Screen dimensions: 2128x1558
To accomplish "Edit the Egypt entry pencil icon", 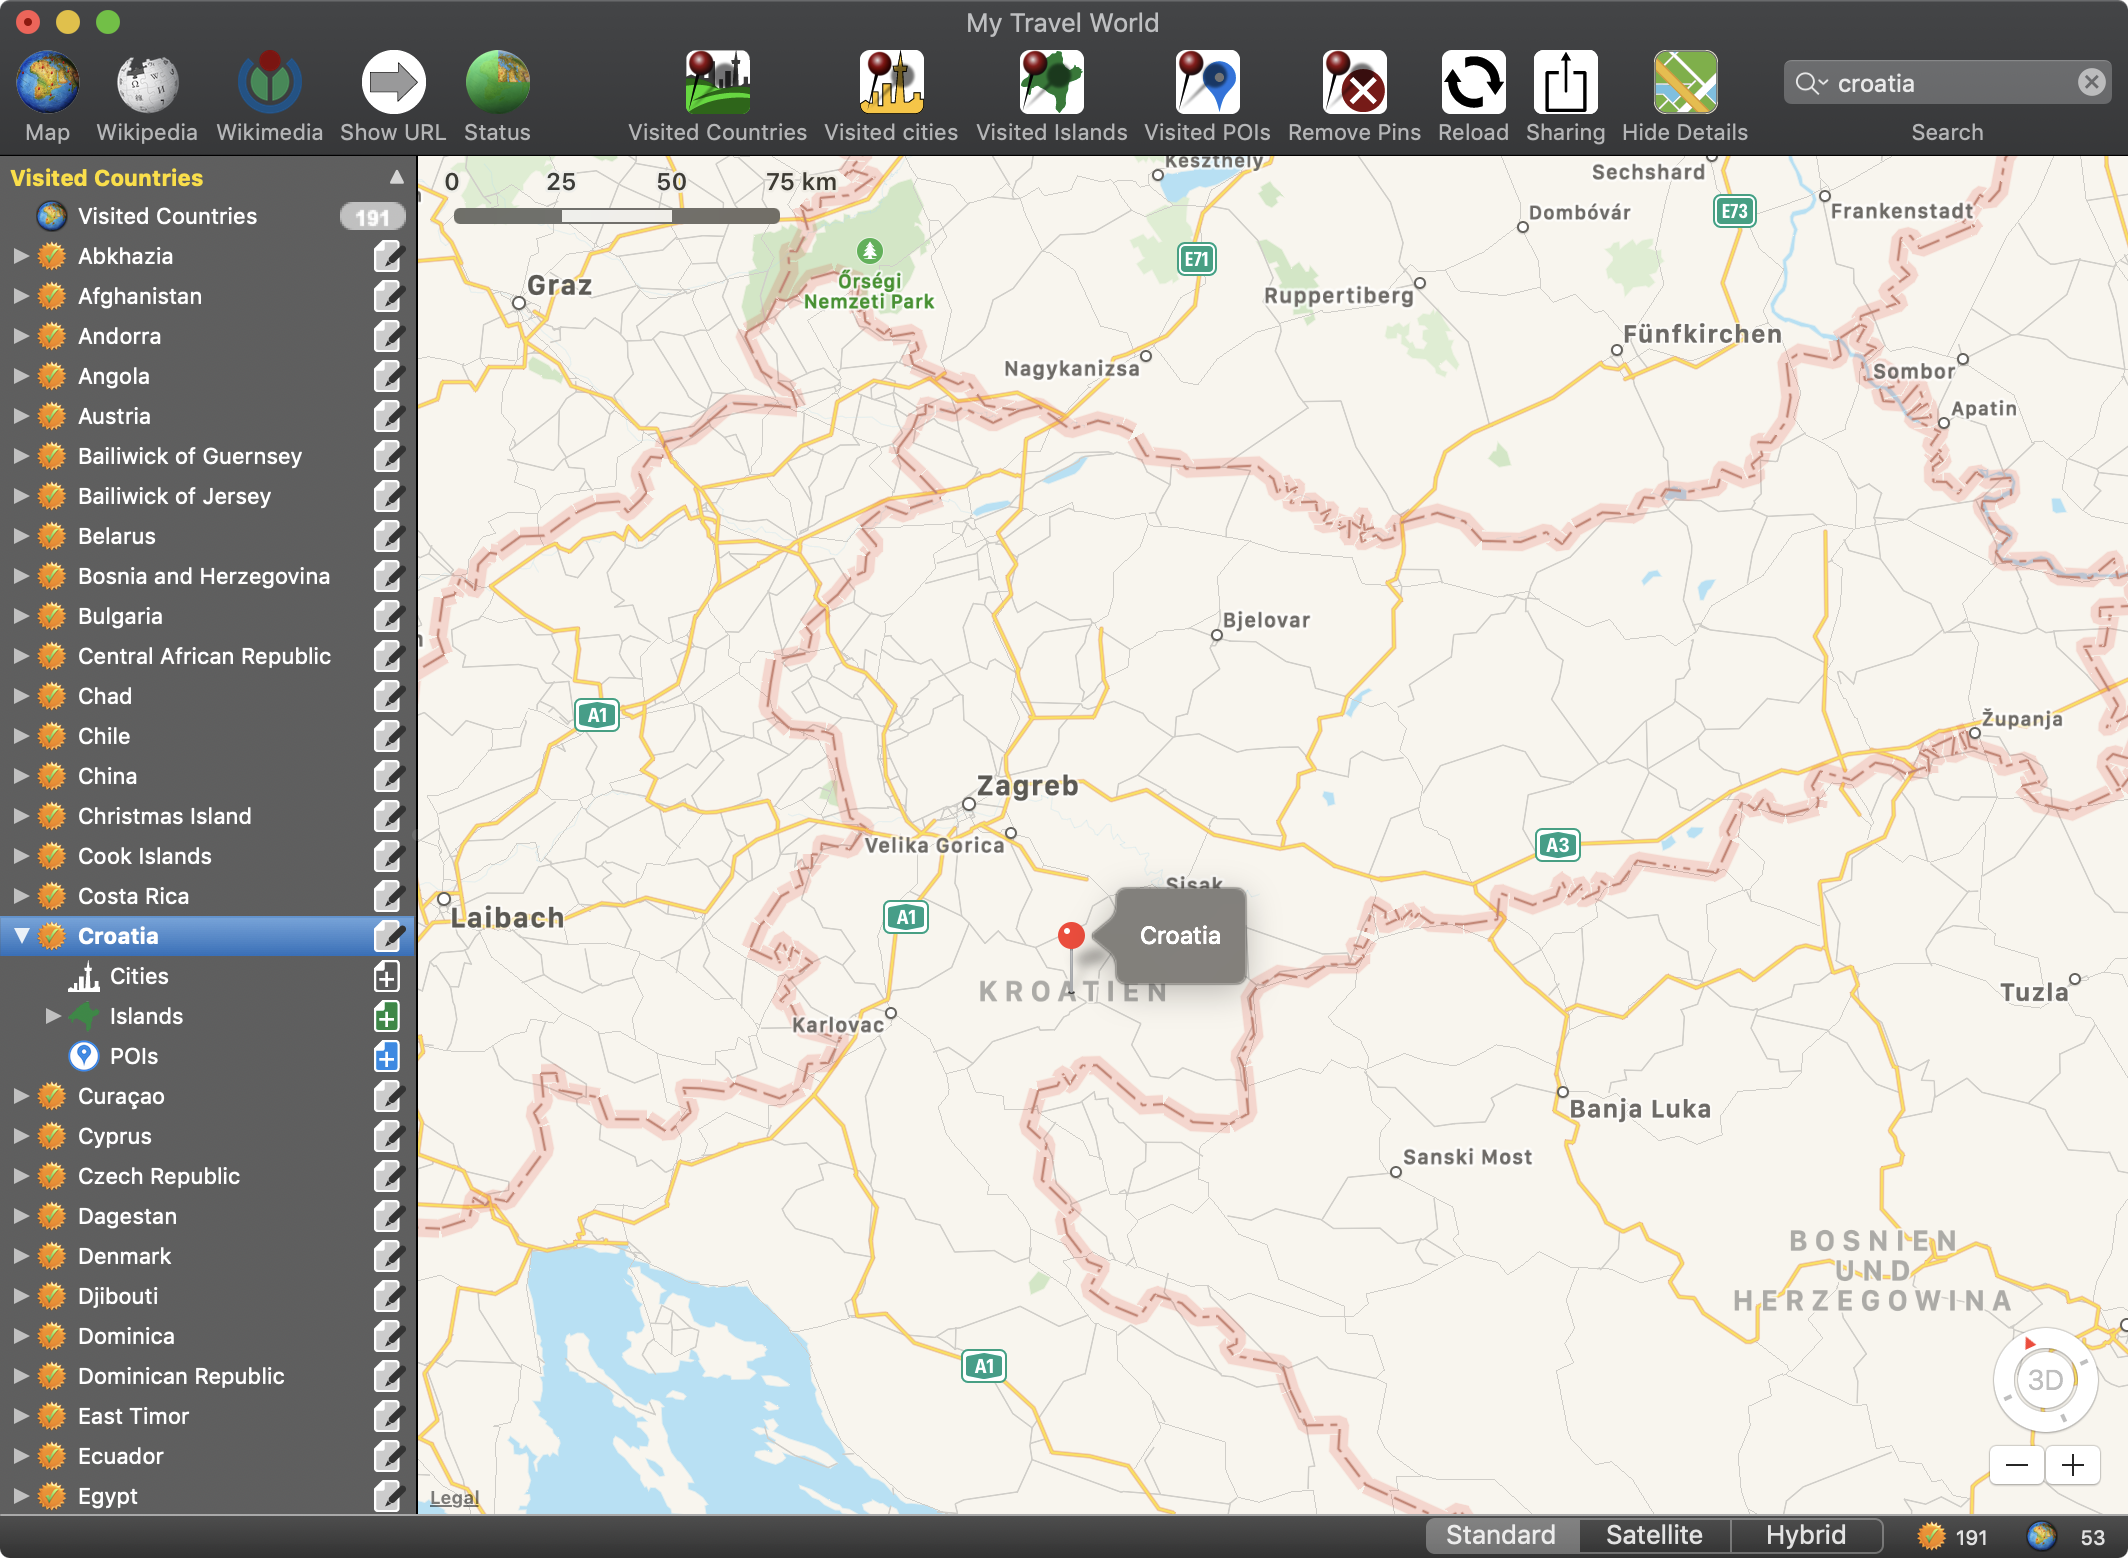I will point(388,1496).
